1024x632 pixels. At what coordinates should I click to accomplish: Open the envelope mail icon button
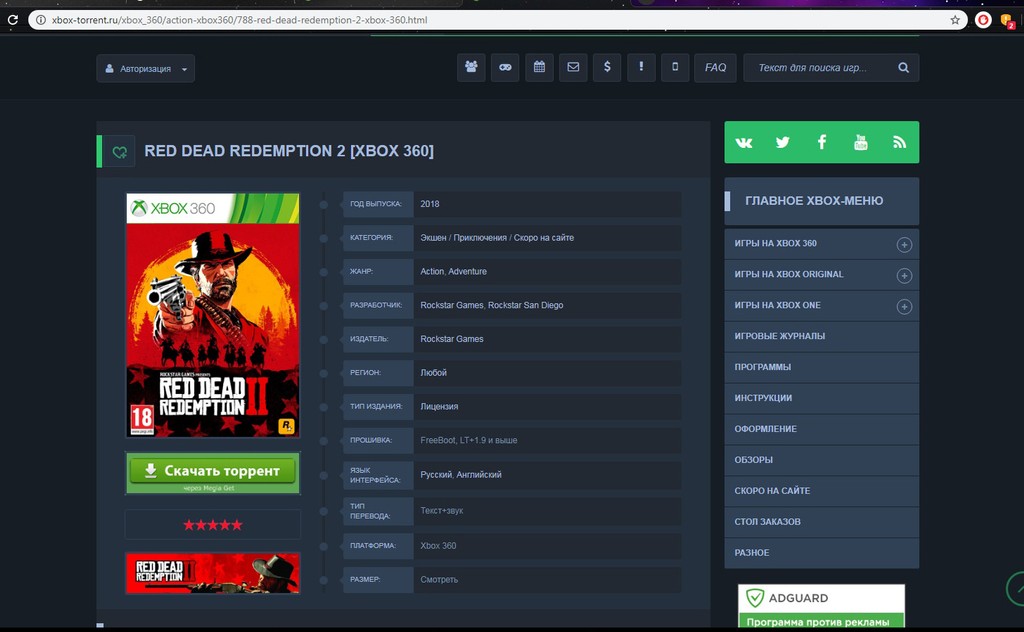click(x=573, y=67)
